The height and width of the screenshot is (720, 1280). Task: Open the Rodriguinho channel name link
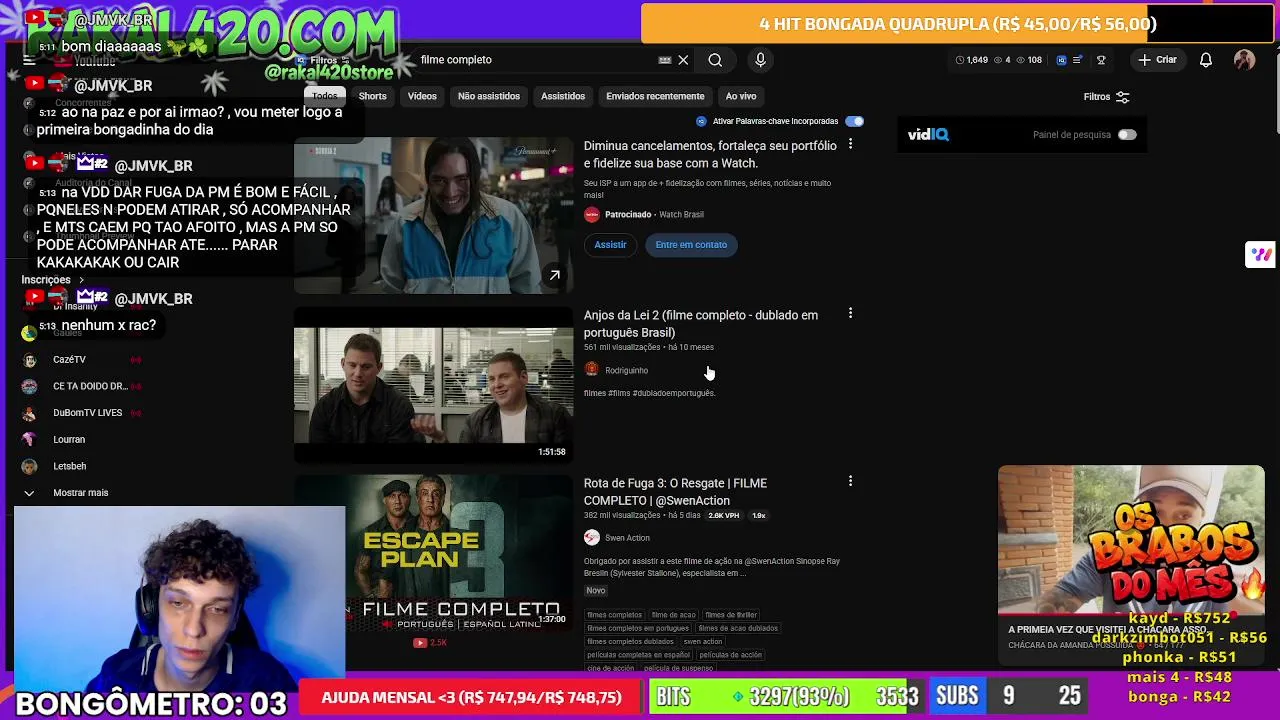626,370
